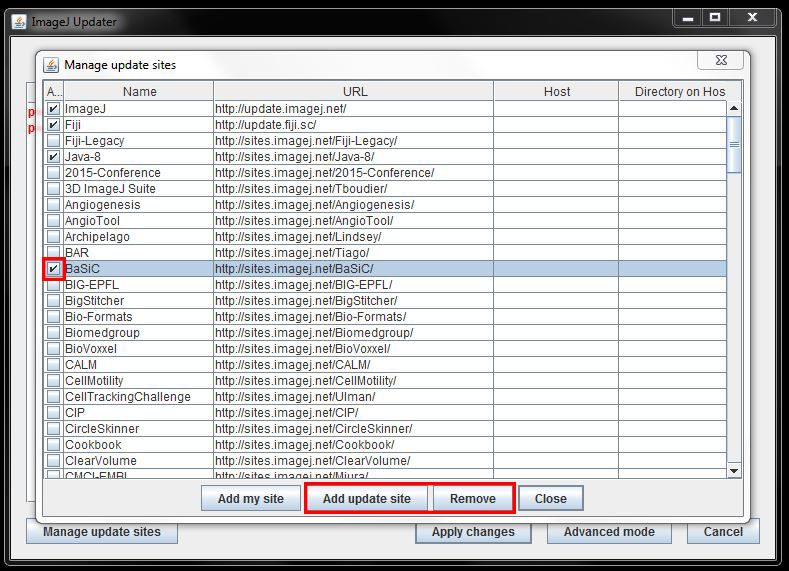Tick the AngioTool checkbox
This screenshot has height=571, width=789.
(x=53, y=221)
